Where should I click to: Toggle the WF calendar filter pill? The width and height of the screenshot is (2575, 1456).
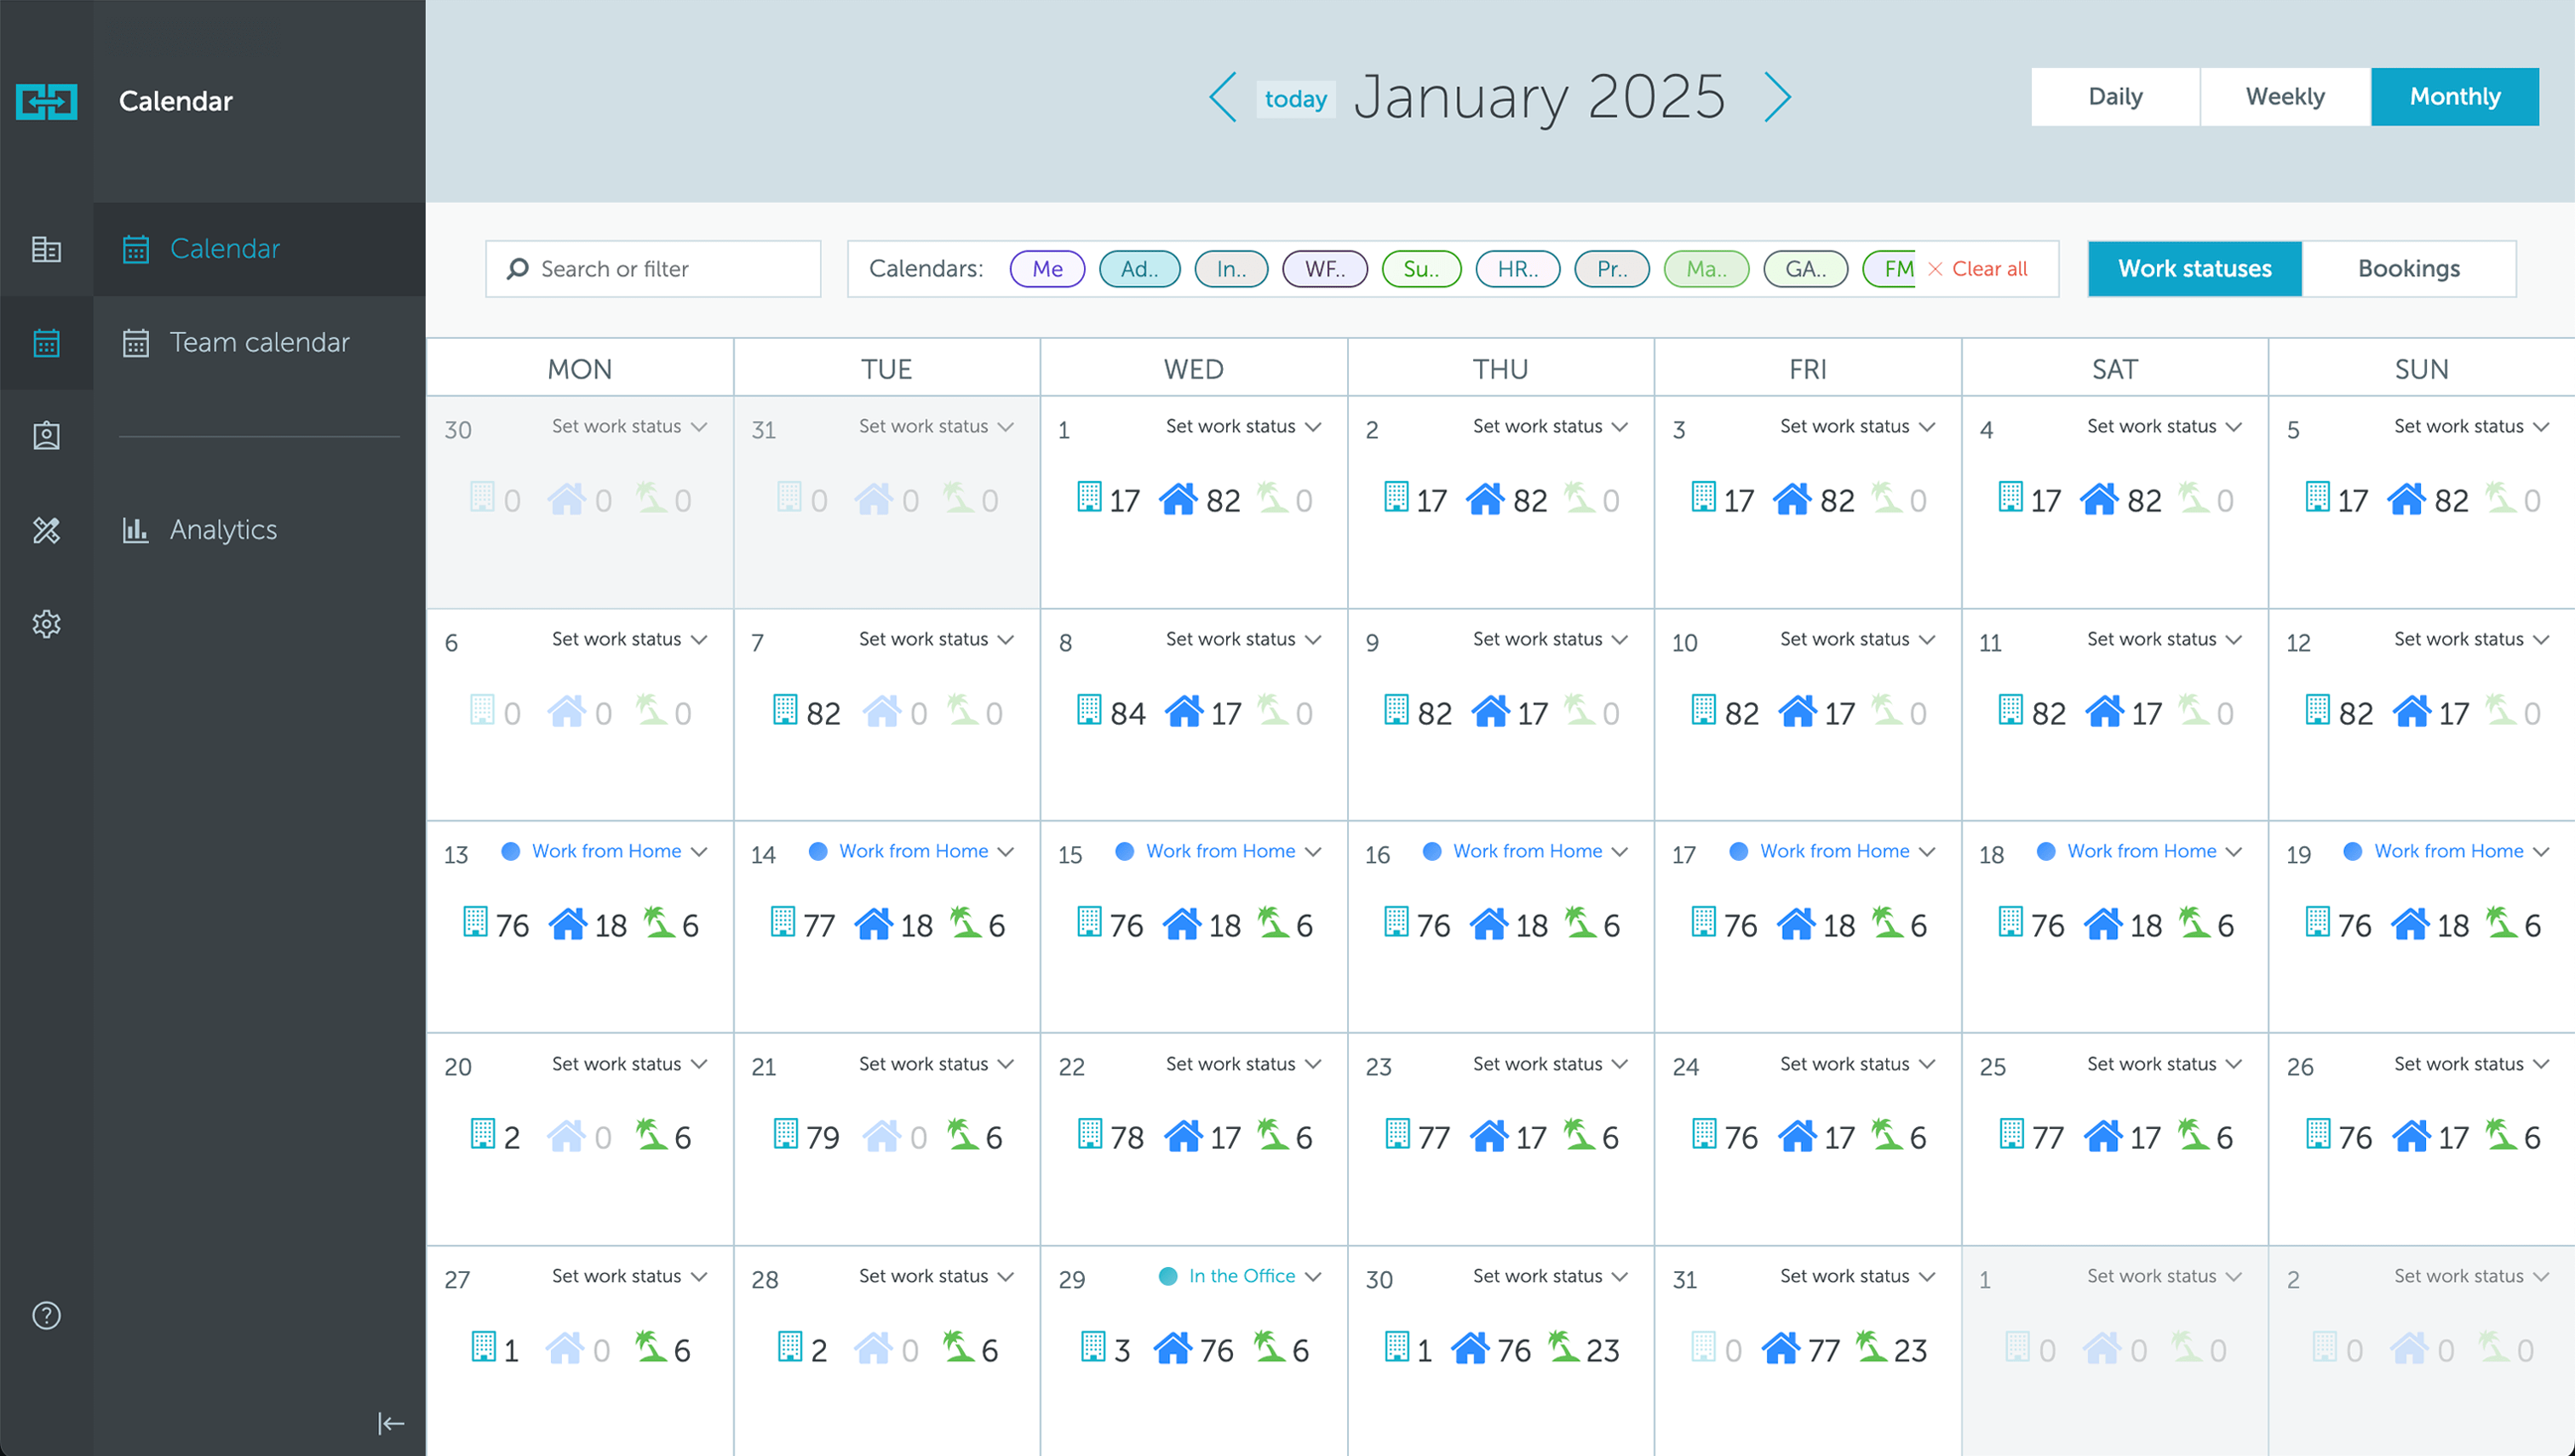pos(1324,268)
